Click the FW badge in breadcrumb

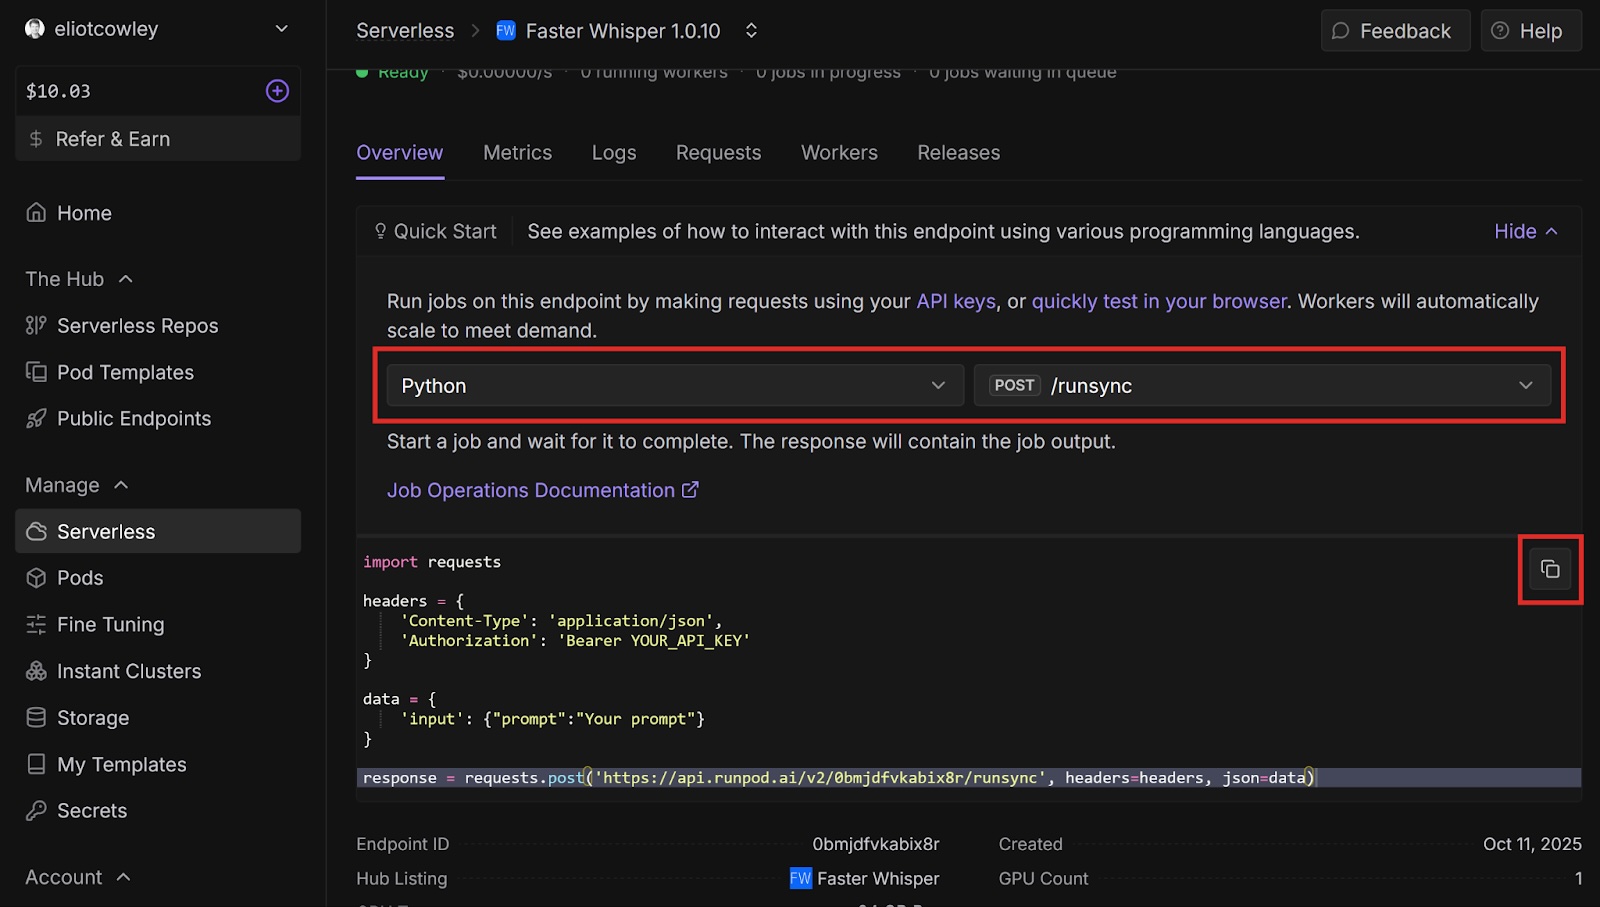tap(506, 30)
